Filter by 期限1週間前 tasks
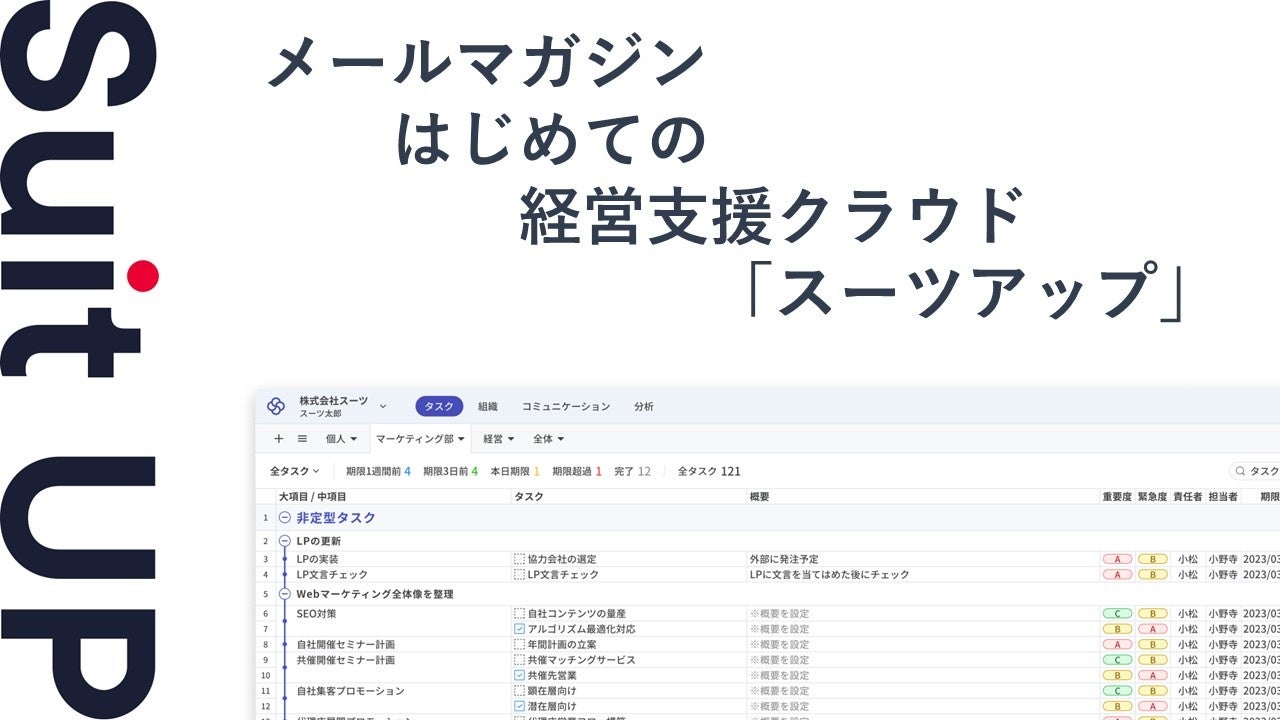Viewport: 1280px width, 720px height. click(x=378, y=471)
